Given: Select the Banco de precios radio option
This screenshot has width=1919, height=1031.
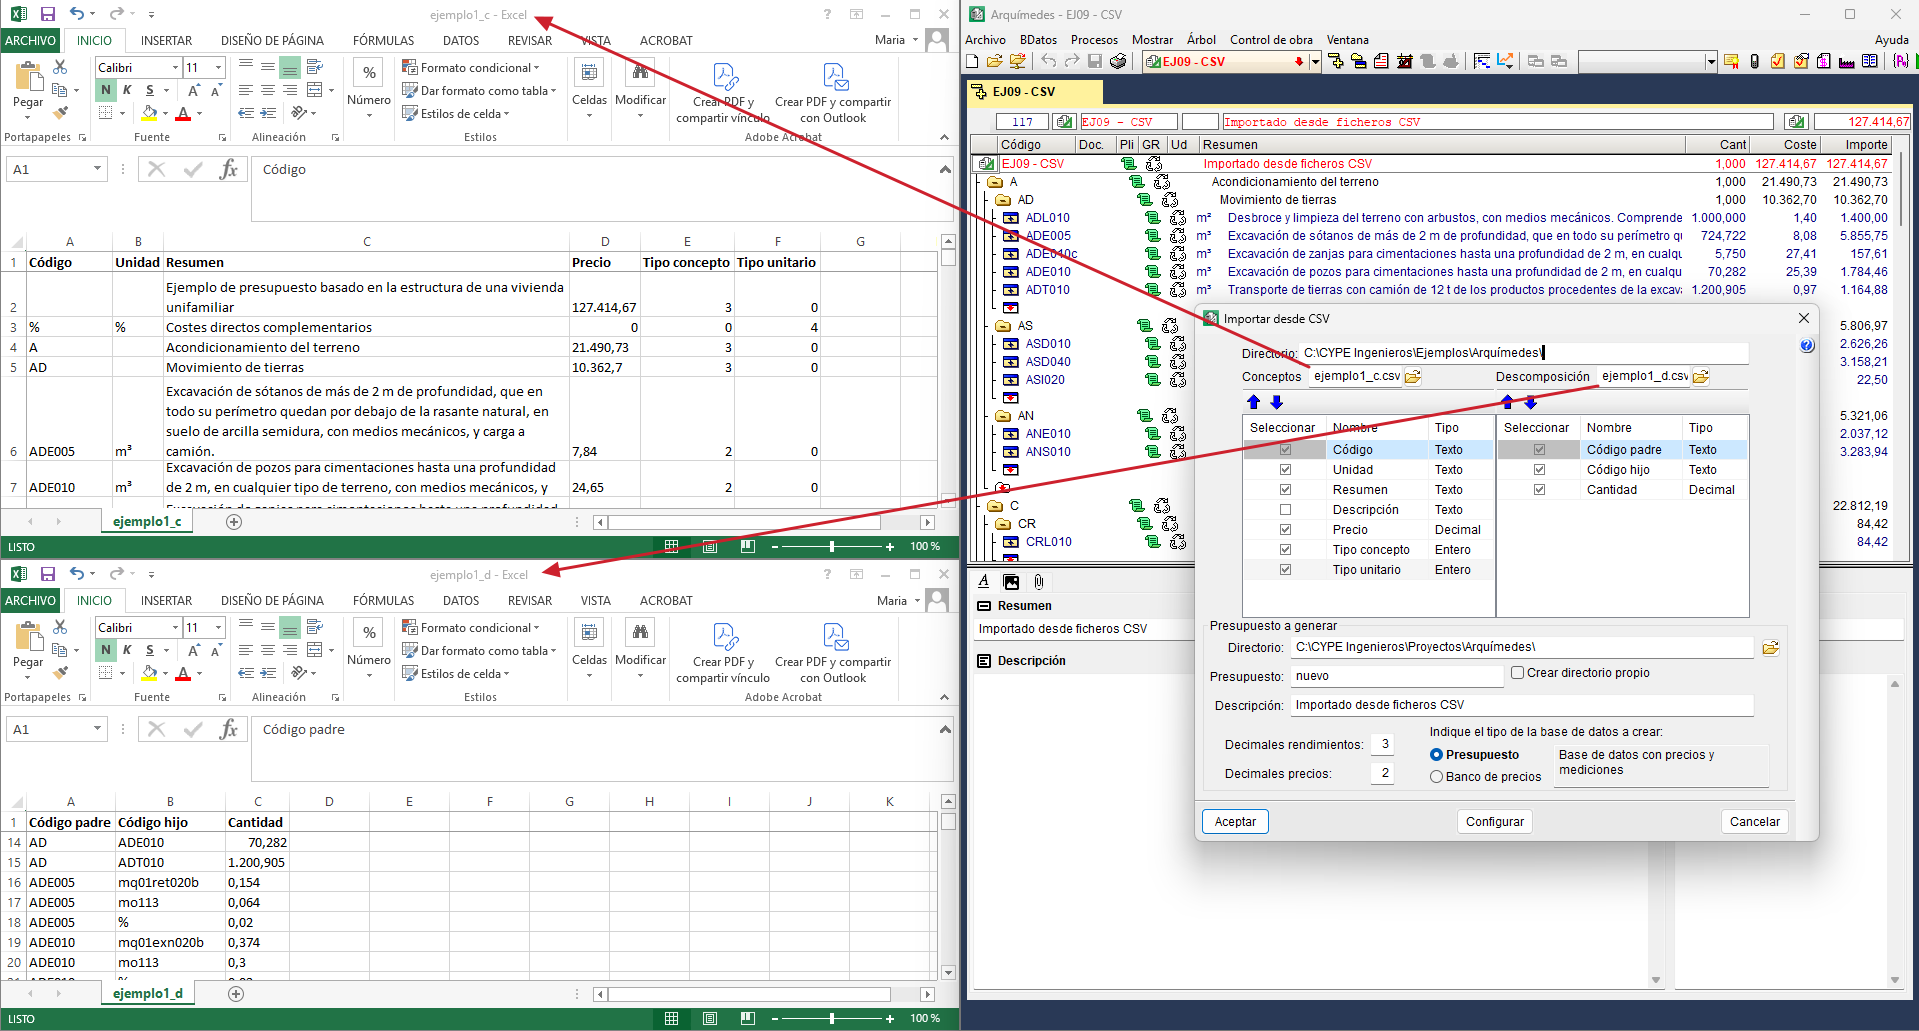Looking at the screenshot, I should coord(1436,777).
